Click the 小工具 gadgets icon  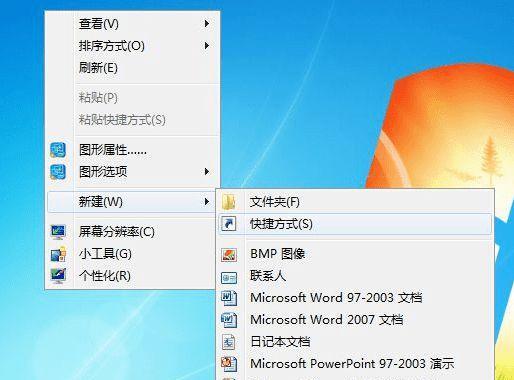click(x=58, y=254)
